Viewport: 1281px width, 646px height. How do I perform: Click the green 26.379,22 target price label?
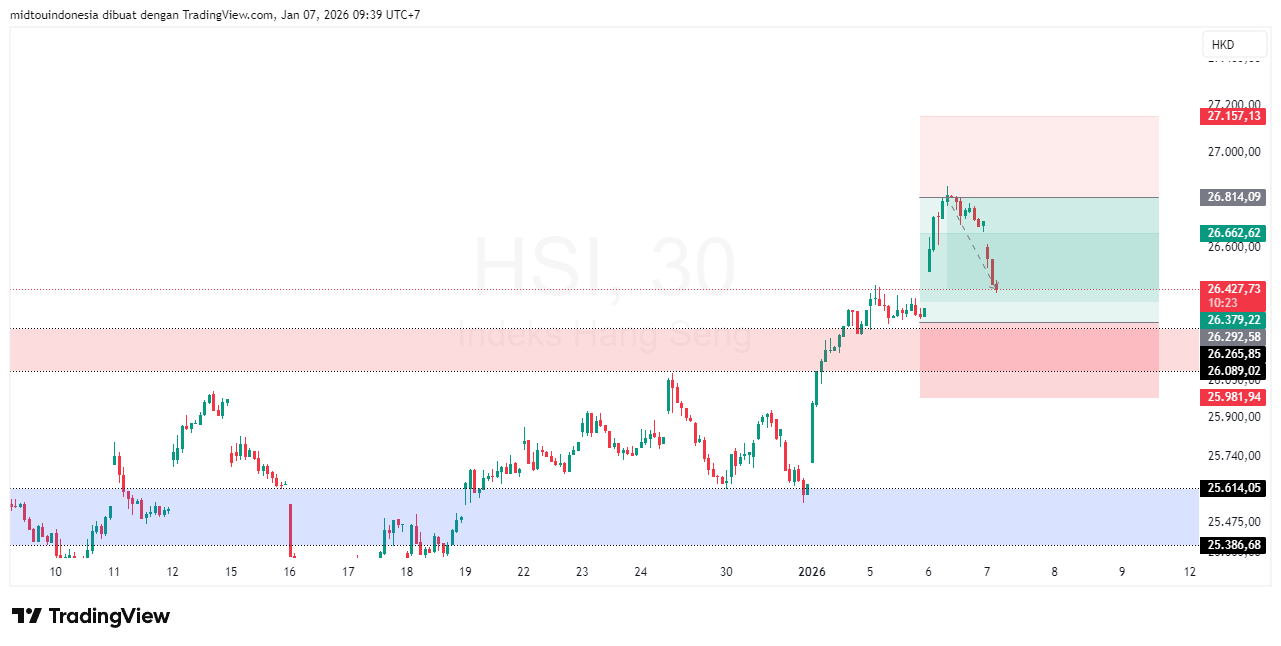1233,320
